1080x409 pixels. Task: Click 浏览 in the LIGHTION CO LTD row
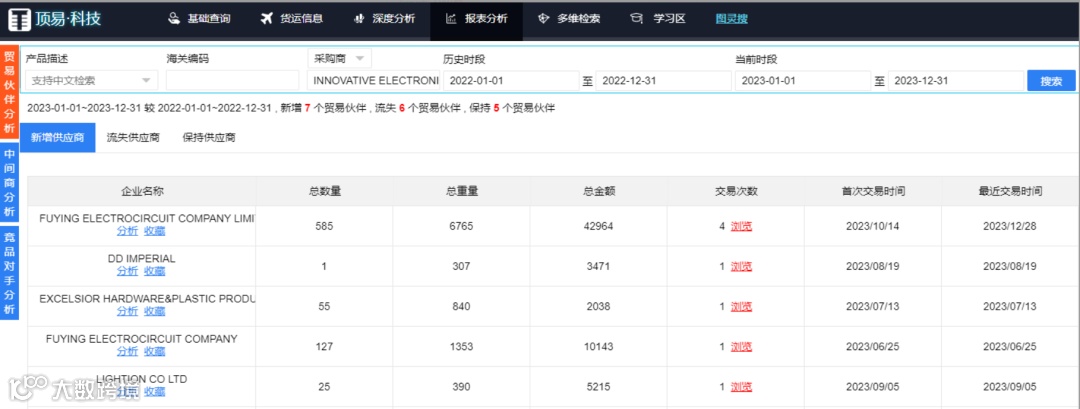pyautogui.click(x=741, y=387)
